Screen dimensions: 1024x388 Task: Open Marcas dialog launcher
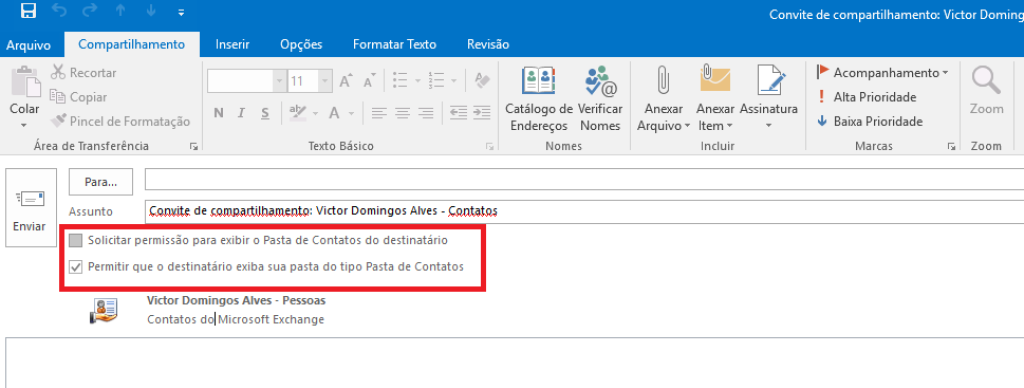coord(952,147)
